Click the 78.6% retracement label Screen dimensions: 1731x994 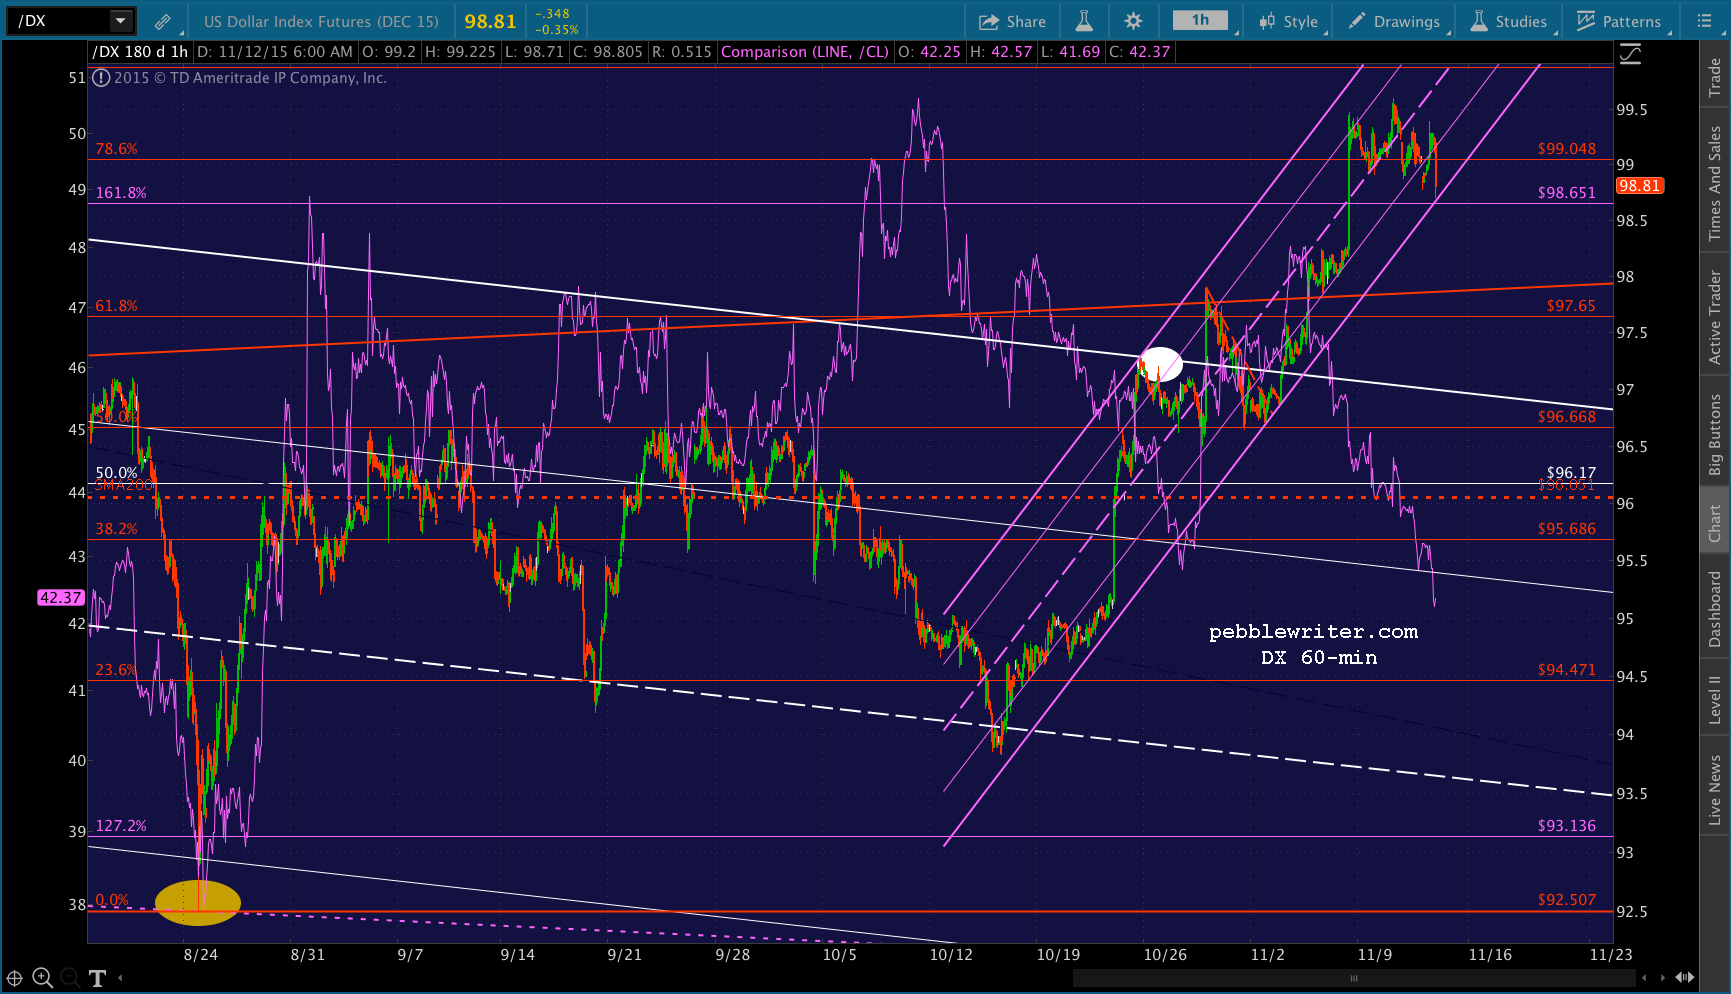pyautogui.click(x=116, y=149)
